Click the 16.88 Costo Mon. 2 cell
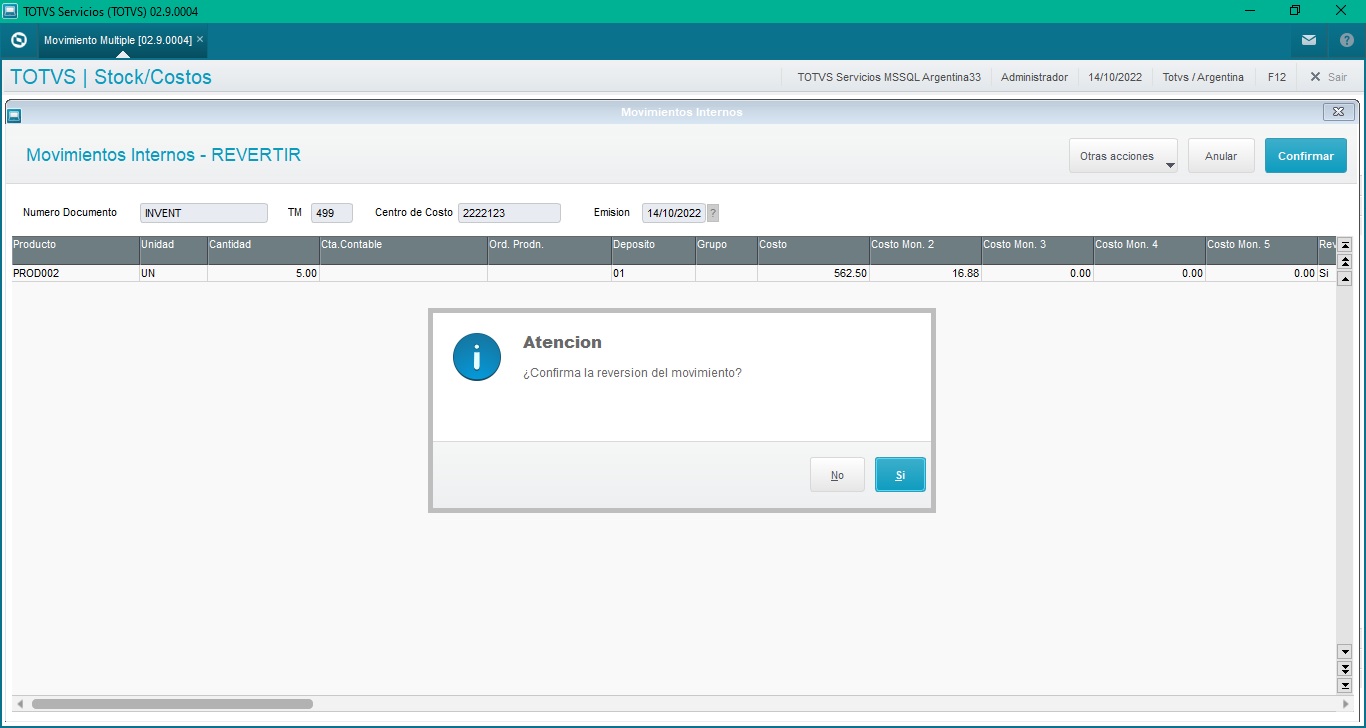Image resolution: width=1366 pixels, height=728 pixels. 925,273
